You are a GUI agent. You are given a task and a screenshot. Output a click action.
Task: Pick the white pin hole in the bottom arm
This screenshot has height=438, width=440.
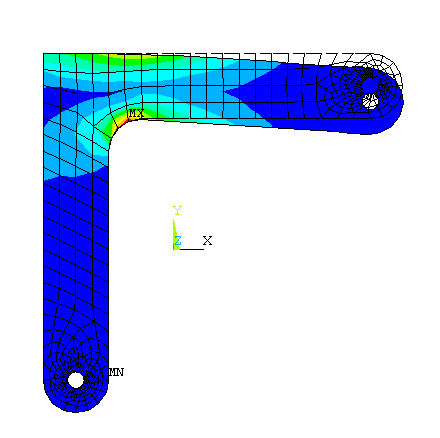point(76,380)
